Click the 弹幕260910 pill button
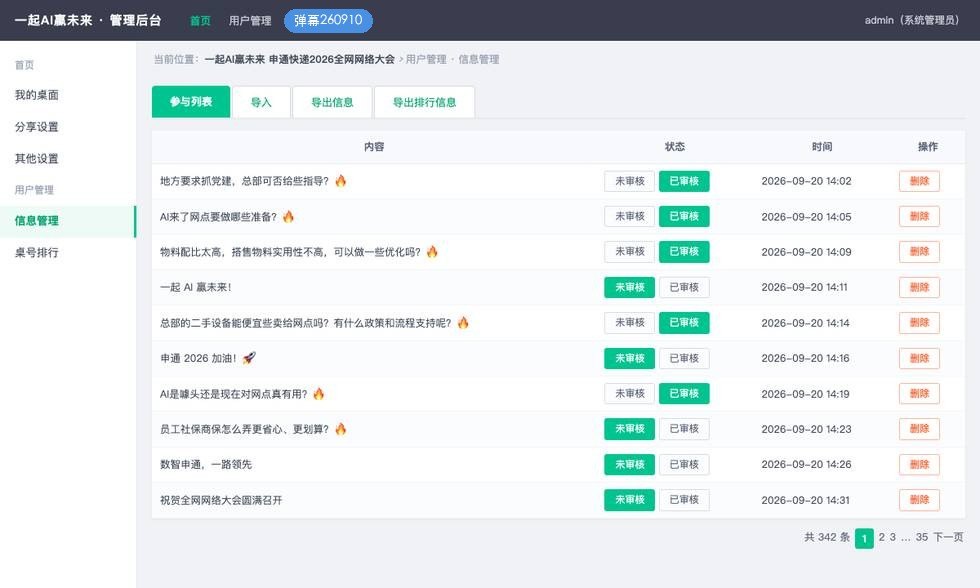 (328, 21)
